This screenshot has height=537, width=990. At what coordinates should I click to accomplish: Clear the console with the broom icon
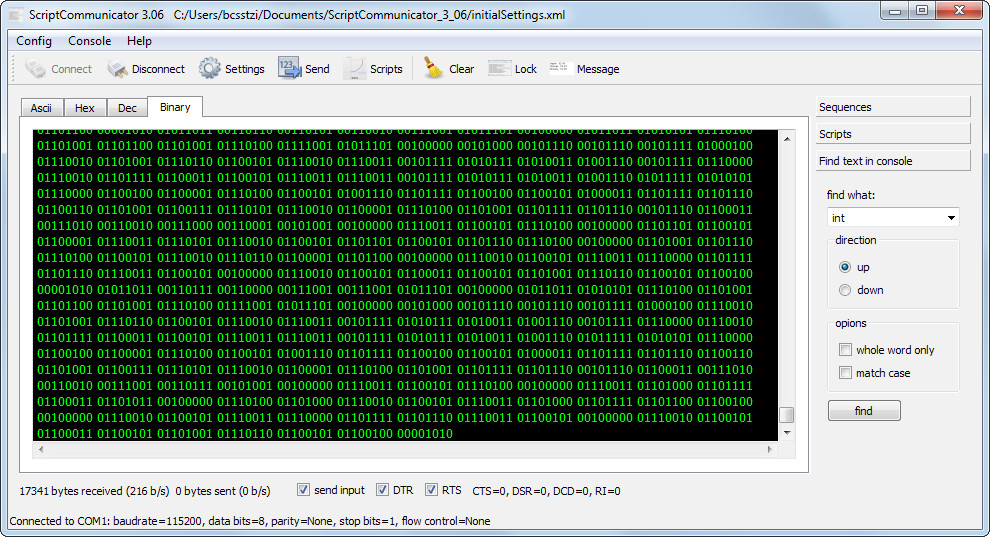[434, 68]
